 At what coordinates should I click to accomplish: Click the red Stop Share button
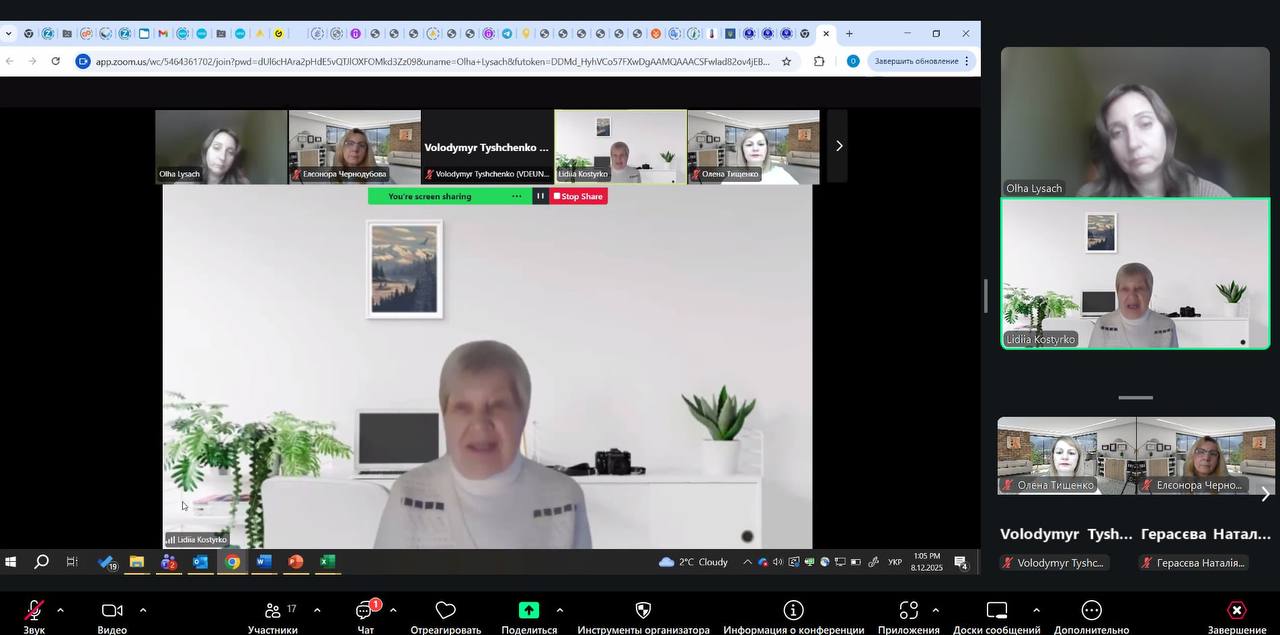[x=578, y=196]
